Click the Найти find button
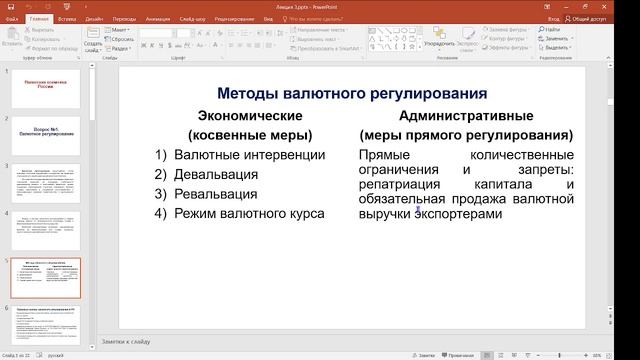This screenshot has width=640, height=360. tap(549, 29)
